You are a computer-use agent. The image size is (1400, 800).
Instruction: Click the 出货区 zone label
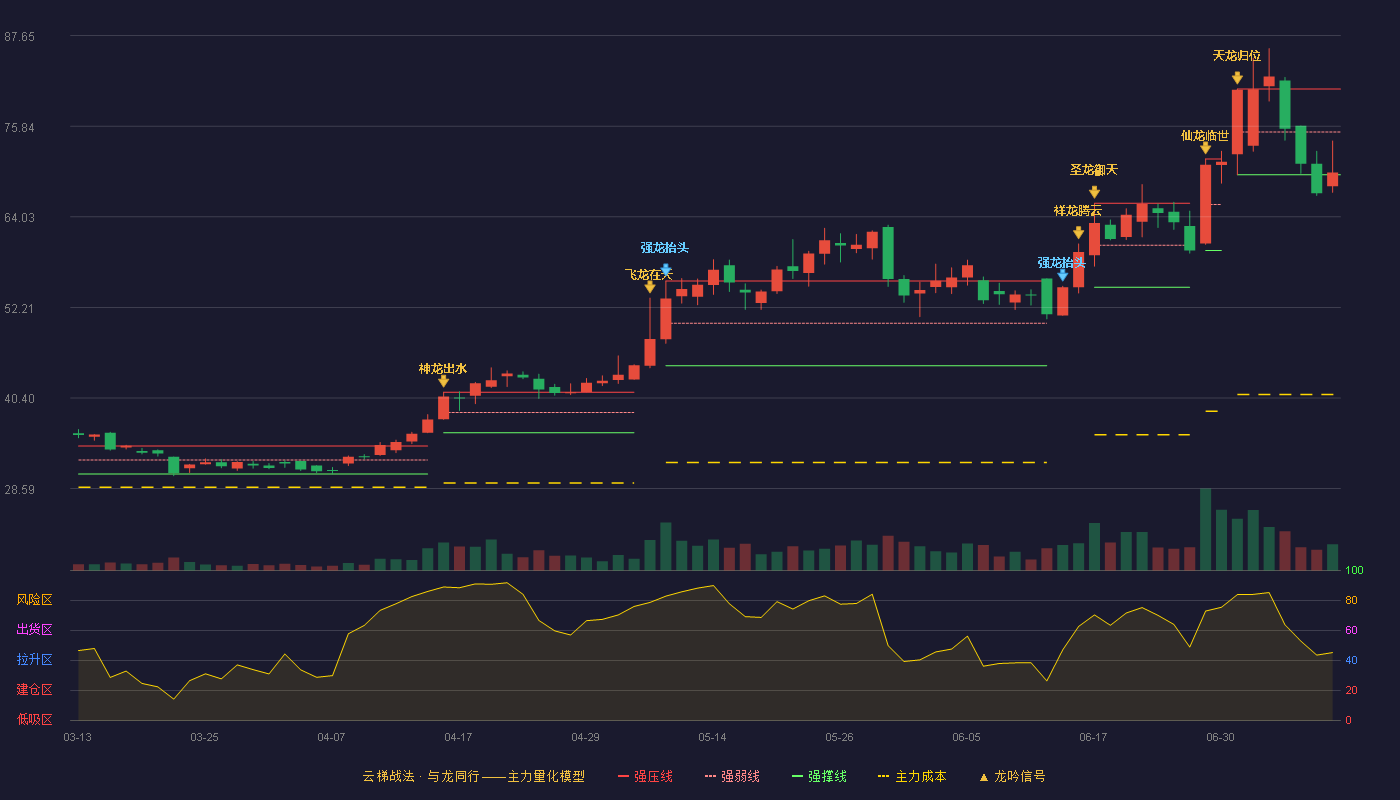[x=35, y=630]
